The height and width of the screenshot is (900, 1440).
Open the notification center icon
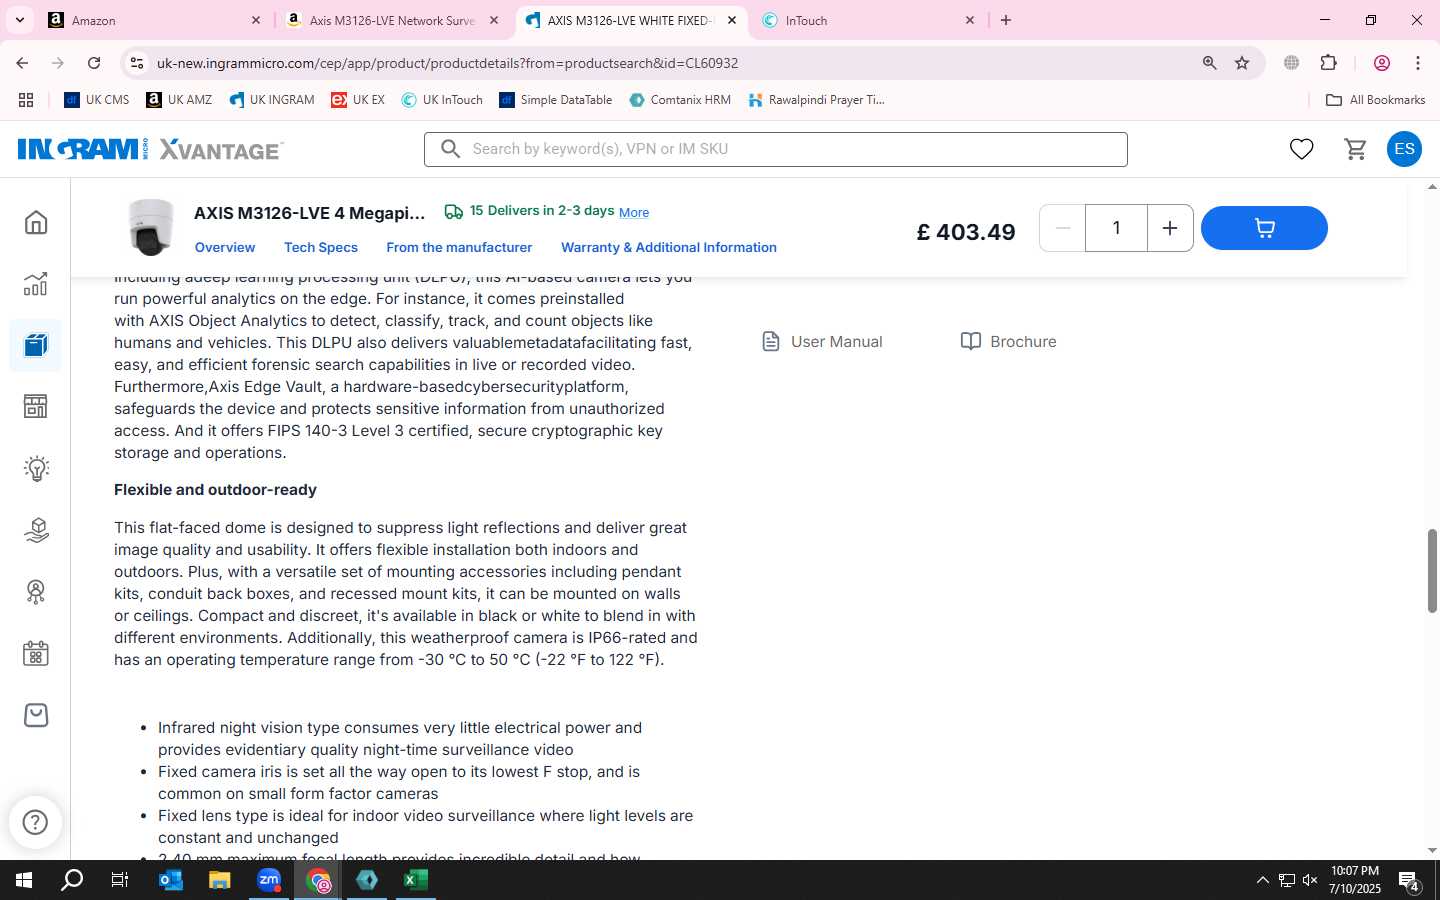[x=1409, y=881]
